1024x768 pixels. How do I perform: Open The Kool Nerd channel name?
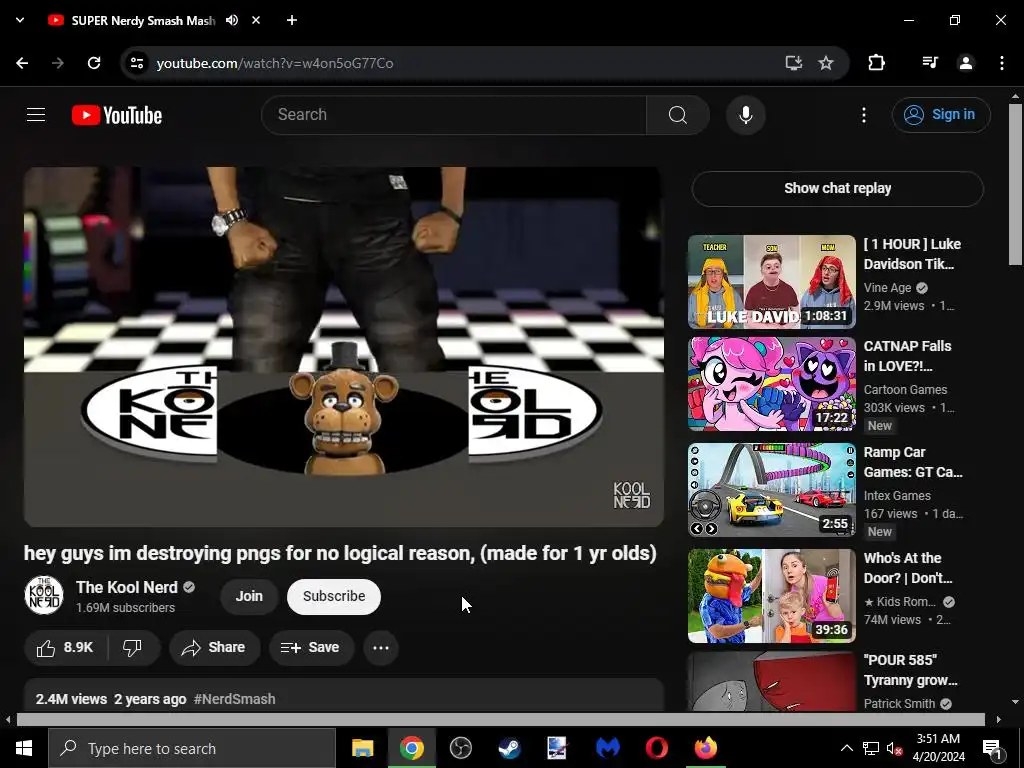click(x=127, y=587)
